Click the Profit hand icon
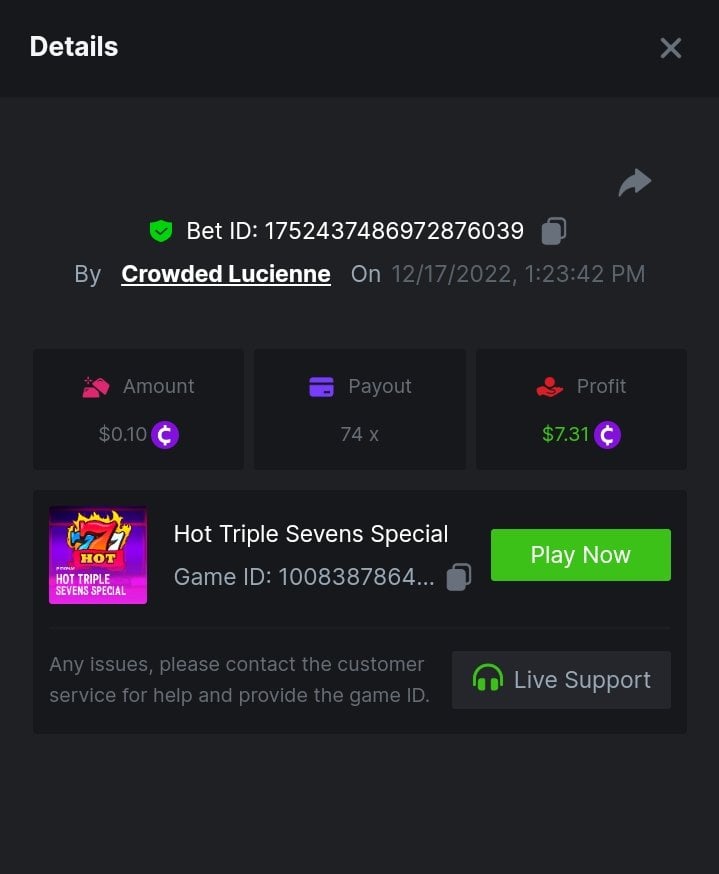The height and width of the screenshot is (874, 719). 550,387
